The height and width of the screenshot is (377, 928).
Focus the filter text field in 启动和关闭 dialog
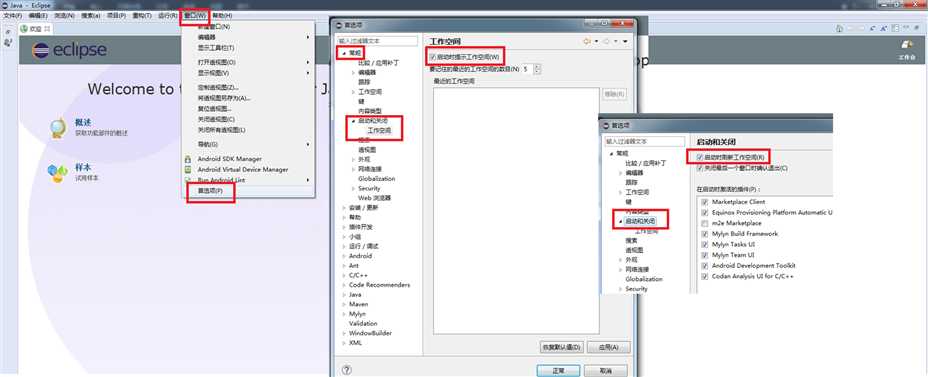644,141
